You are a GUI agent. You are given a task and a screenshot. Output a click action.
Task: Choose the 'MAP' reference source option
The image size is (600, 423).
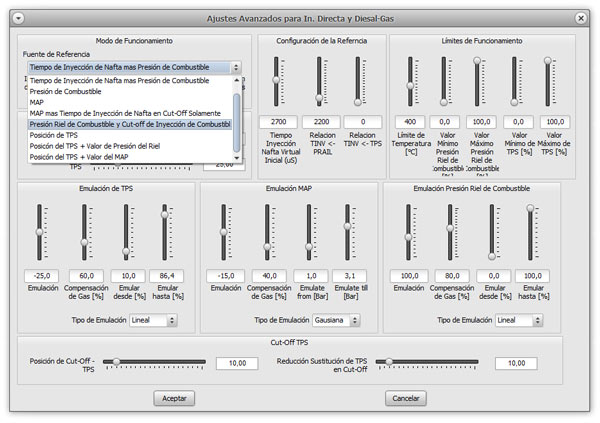tap(38, 102)
